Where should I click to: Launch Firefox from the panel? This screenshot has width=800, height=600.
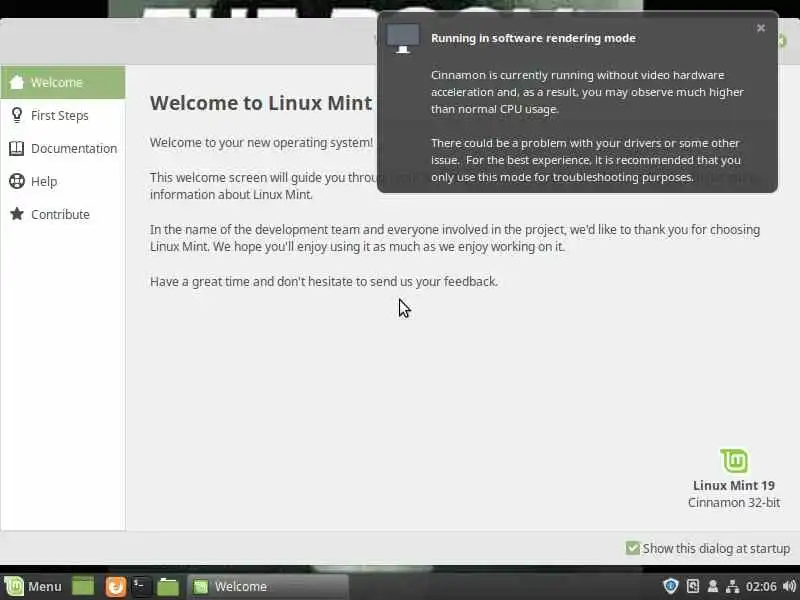tap(115, 586)
